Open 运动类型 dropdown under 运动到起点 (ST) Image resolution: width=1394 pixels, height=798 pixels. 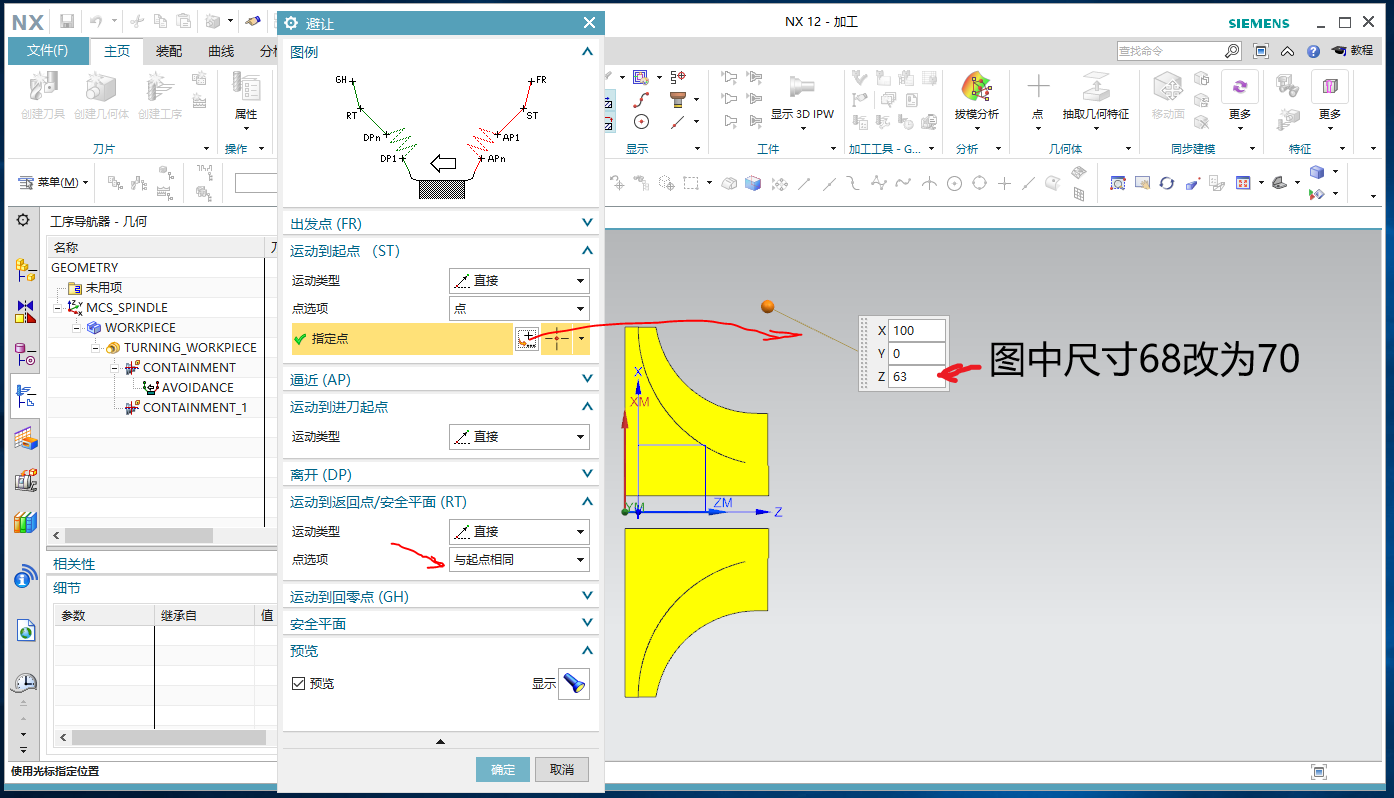pos(519,281)
